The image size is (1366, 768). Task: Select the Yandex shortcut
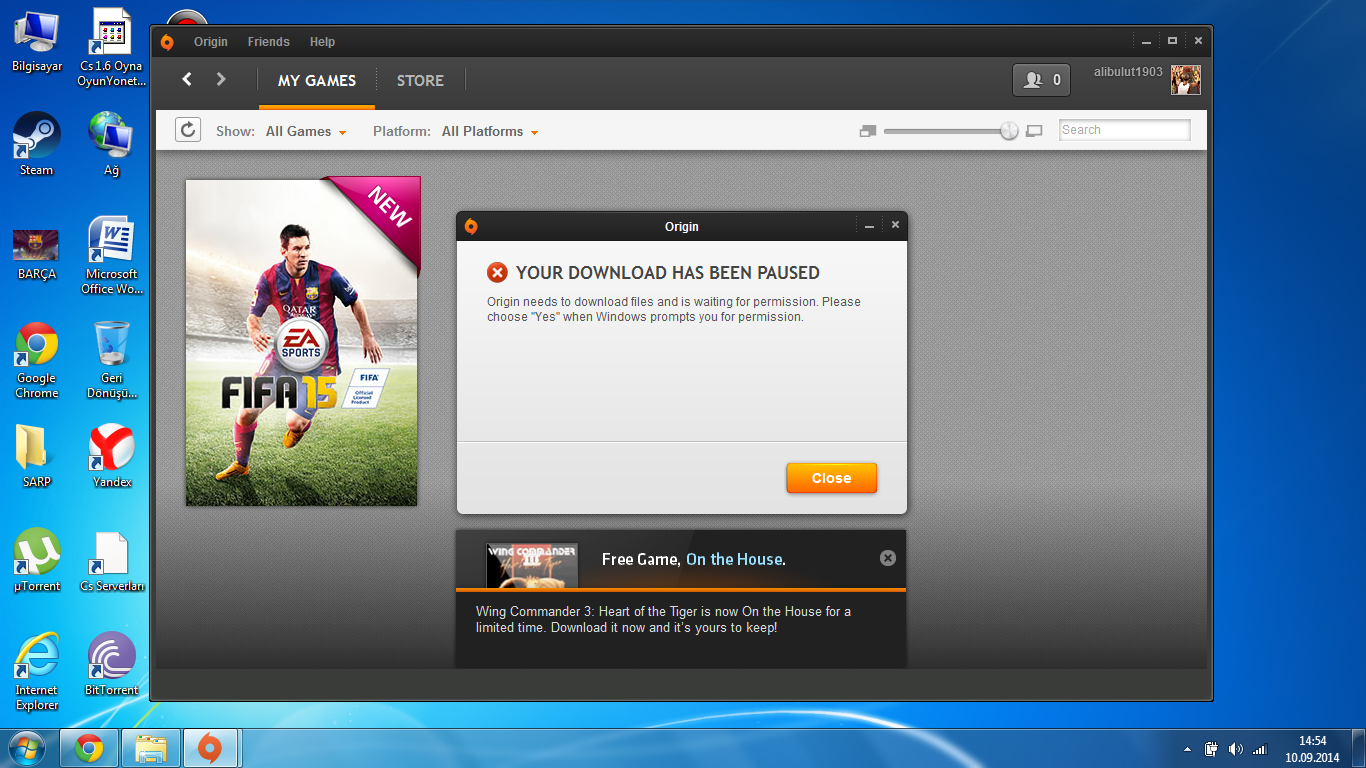(x=112, y=456)
